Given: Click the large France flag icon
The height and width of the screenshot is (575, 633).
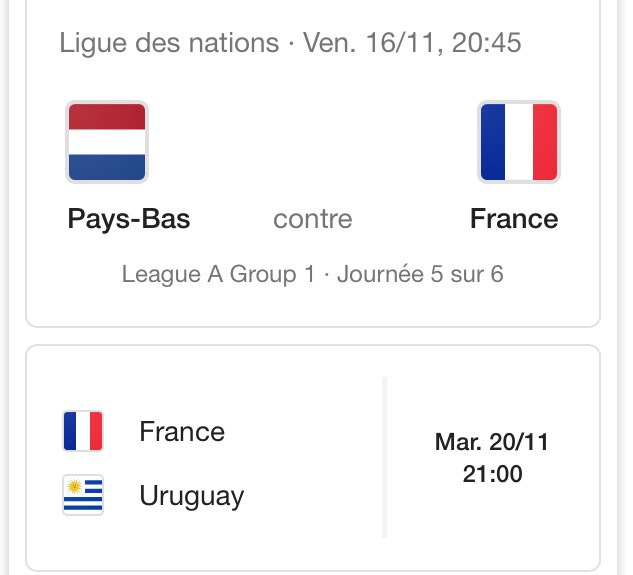Looking at the screenshot, I should click(x=519, y=142).
